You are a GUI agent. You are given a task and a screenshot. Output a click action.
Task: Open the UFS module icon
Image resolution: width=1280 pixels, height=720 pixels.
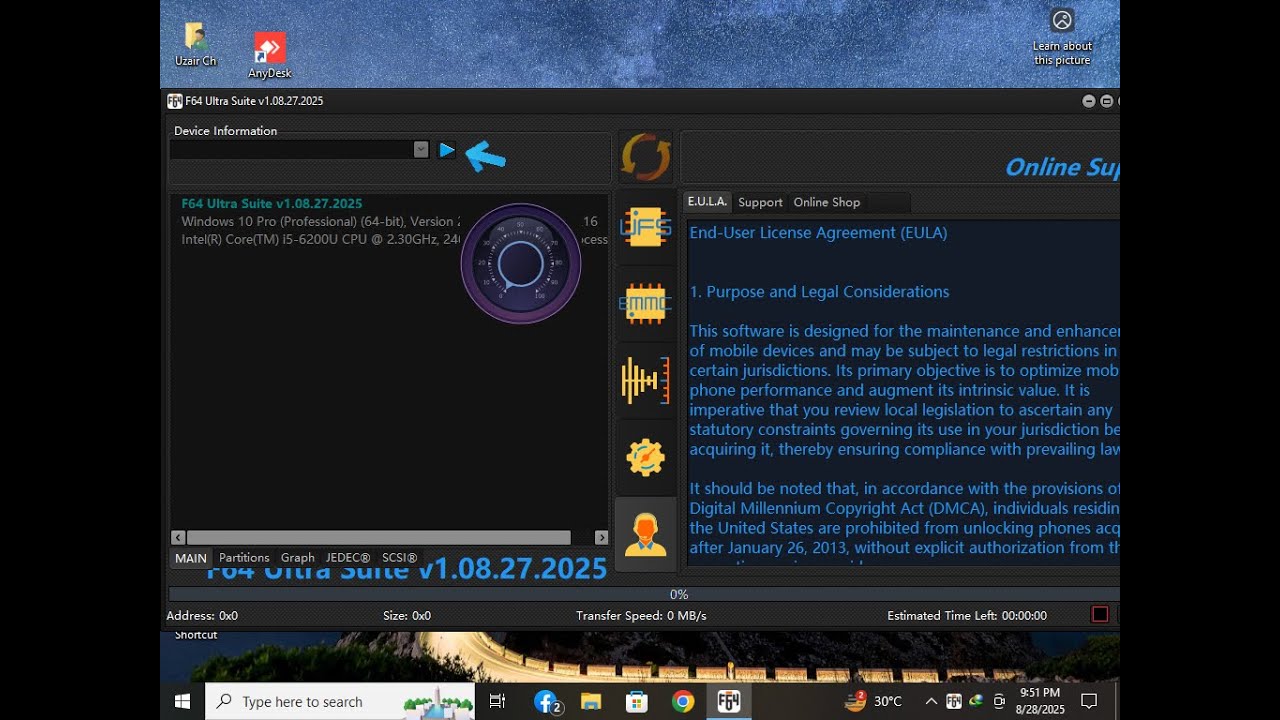click(x=645, y=227)
